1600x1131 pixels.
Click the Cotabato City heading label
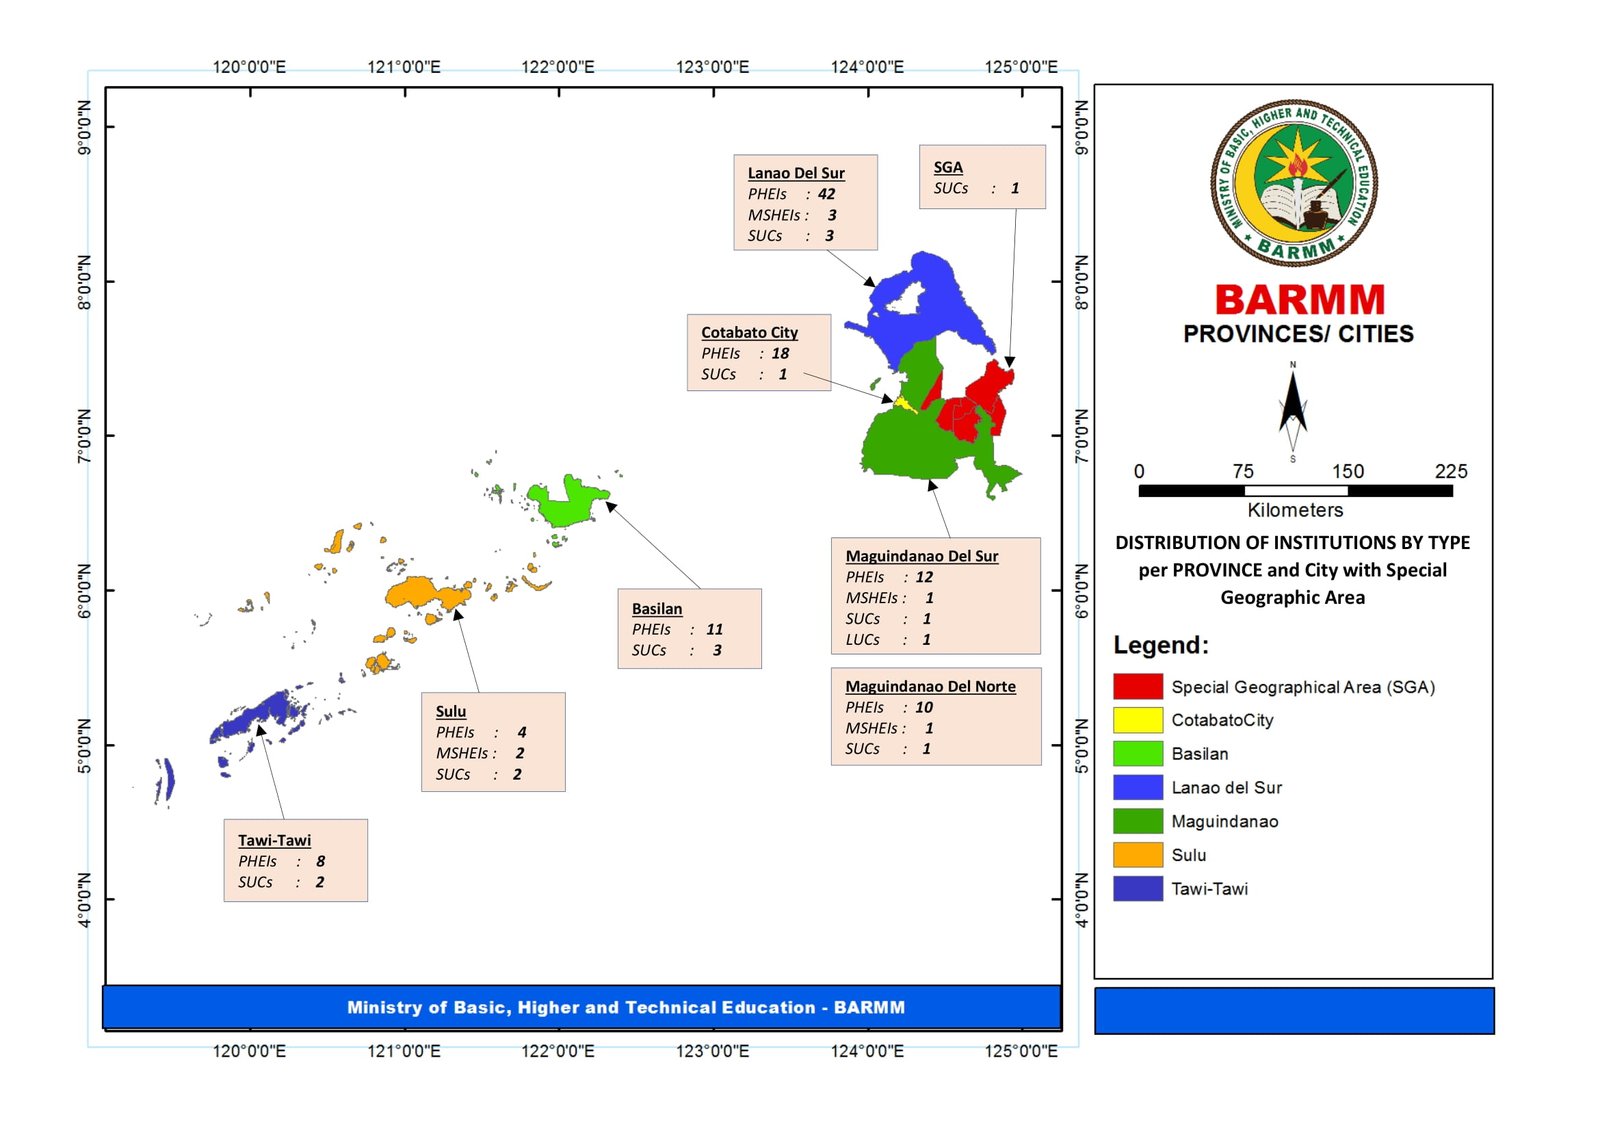749,332
